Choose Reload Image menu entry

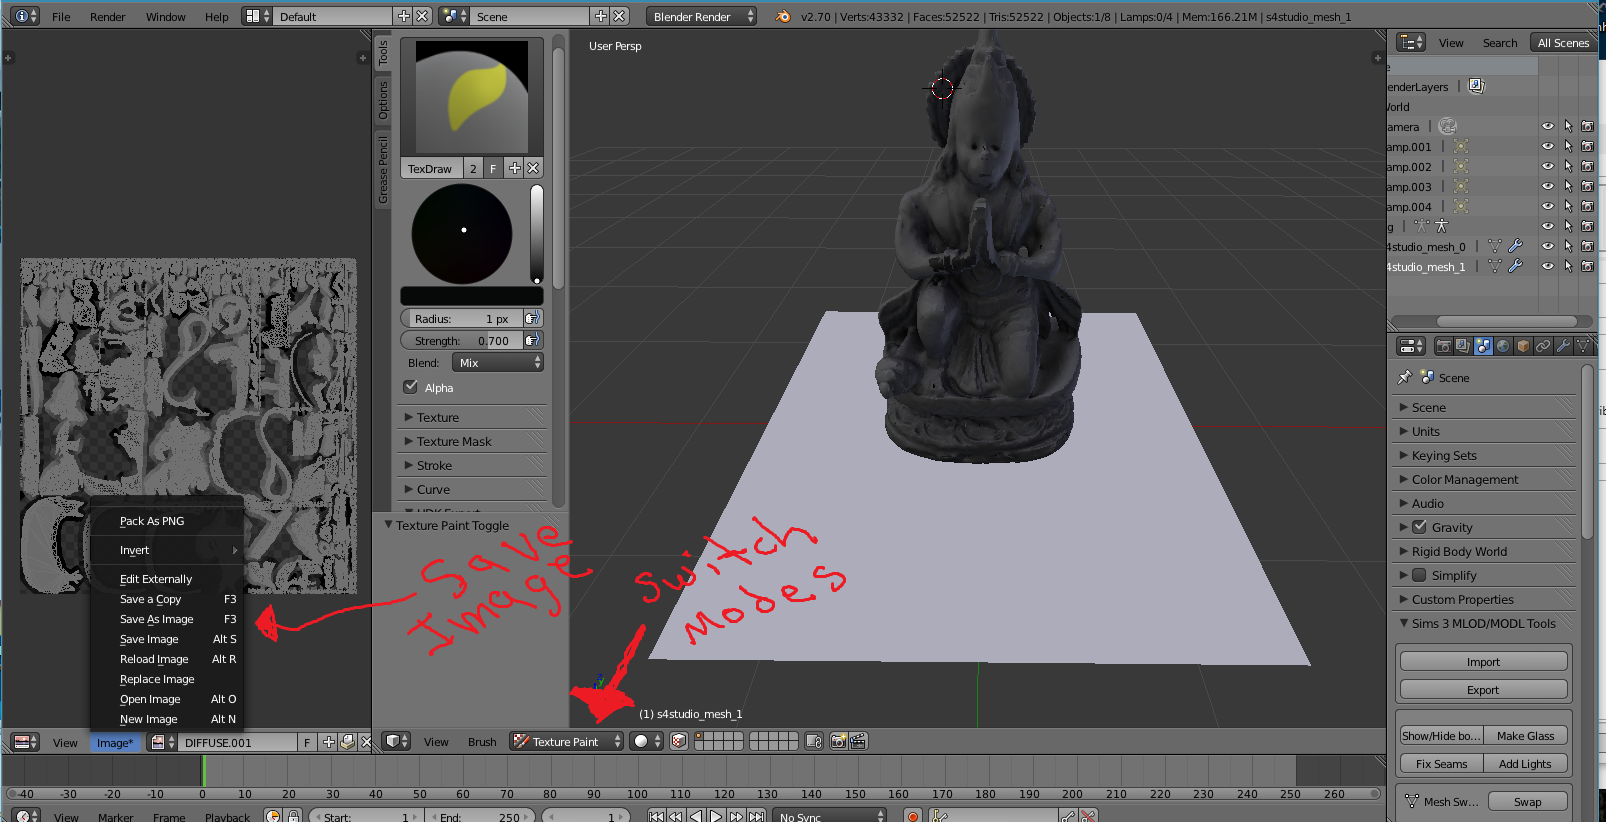(167, 659)
